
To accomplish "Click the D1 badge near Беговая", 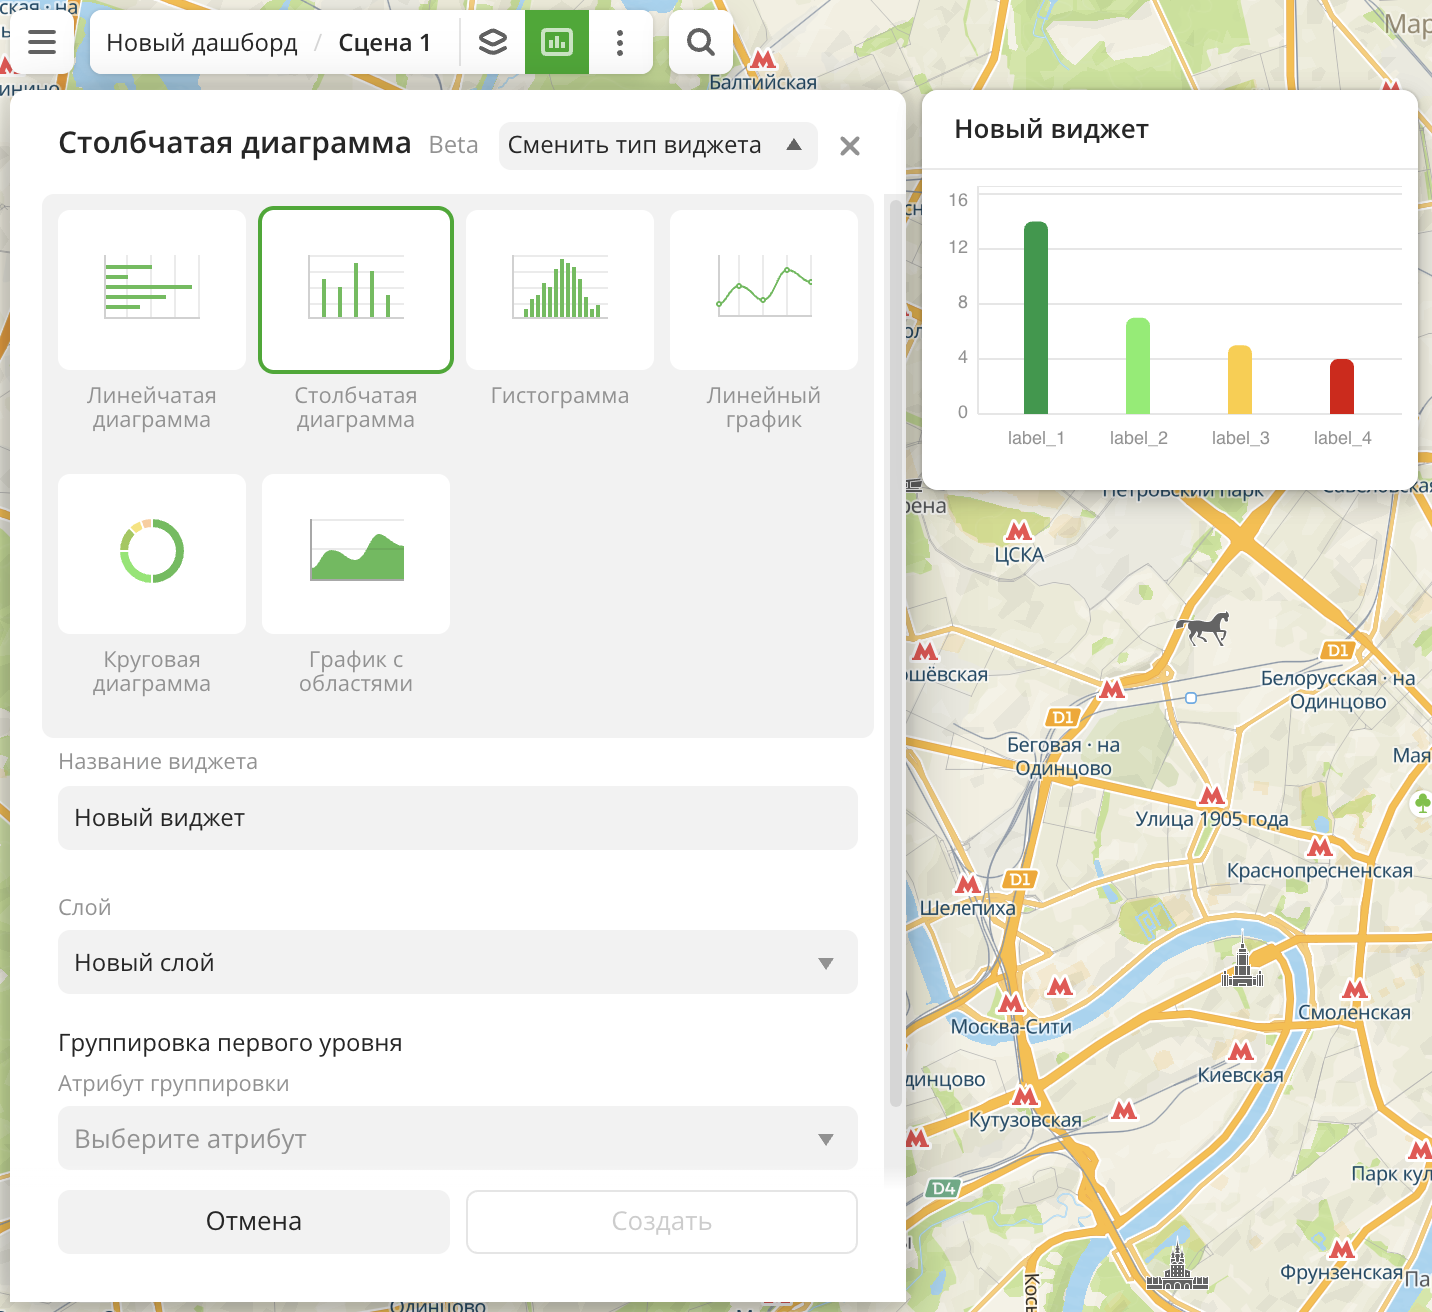I will [x=1063, y=717].
